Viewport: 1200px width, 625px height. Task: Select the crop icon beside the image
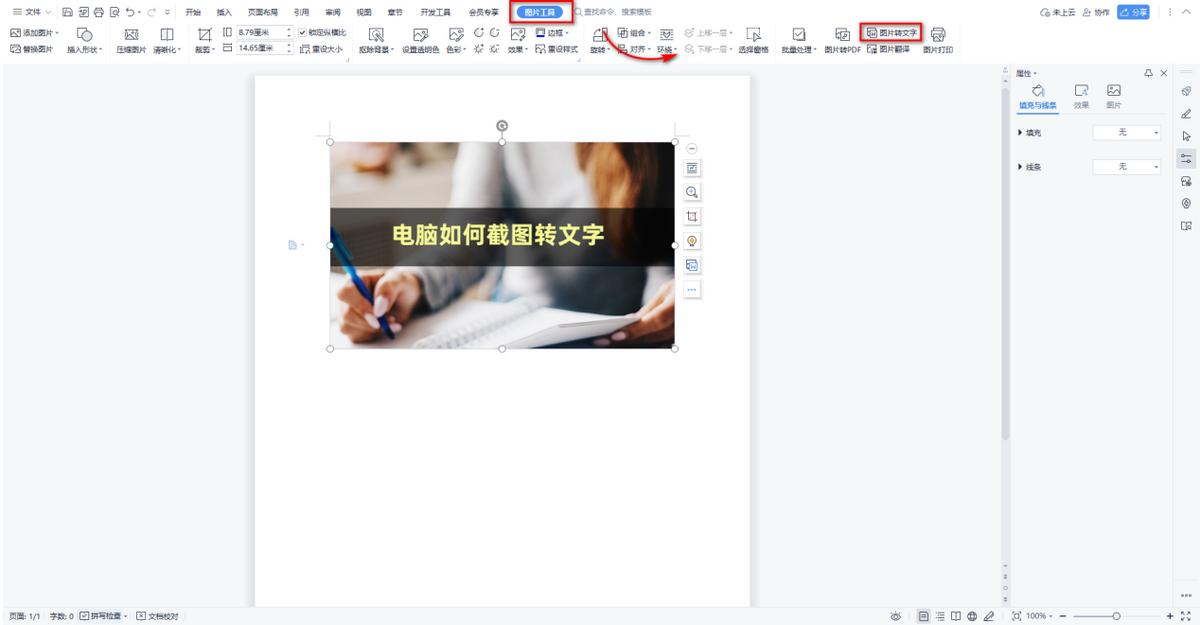click(x=691, y=216)
